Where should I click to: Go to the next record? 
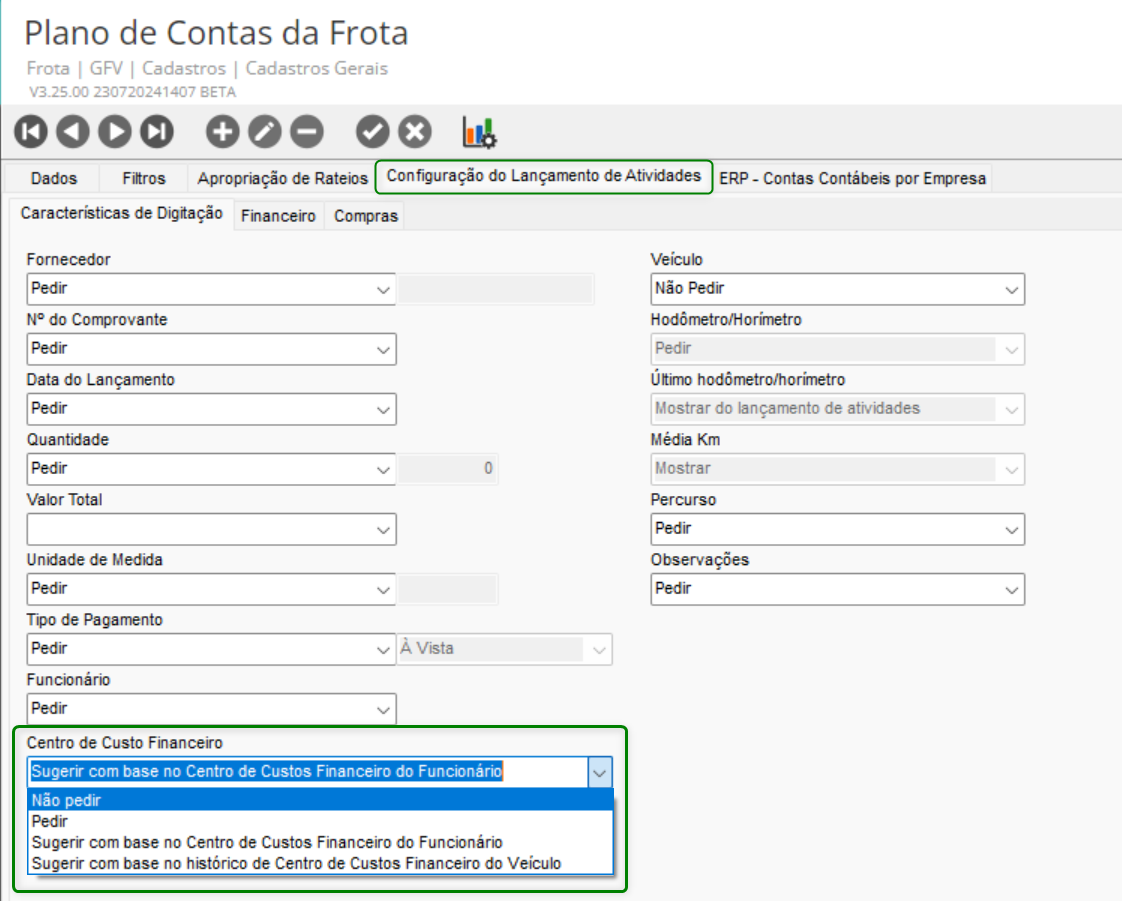[x=115, y=131]
